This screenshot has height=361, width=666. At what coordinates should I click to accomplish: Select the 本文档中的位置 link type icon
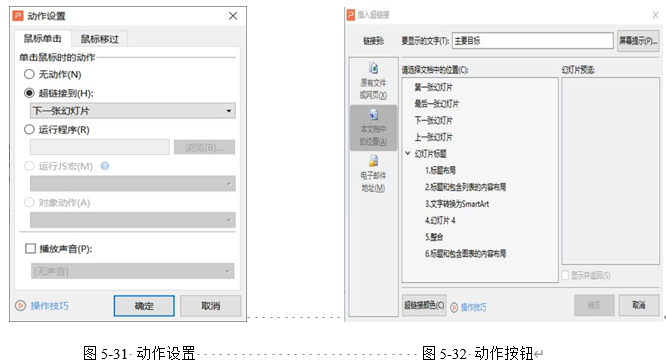click(373, 114)
